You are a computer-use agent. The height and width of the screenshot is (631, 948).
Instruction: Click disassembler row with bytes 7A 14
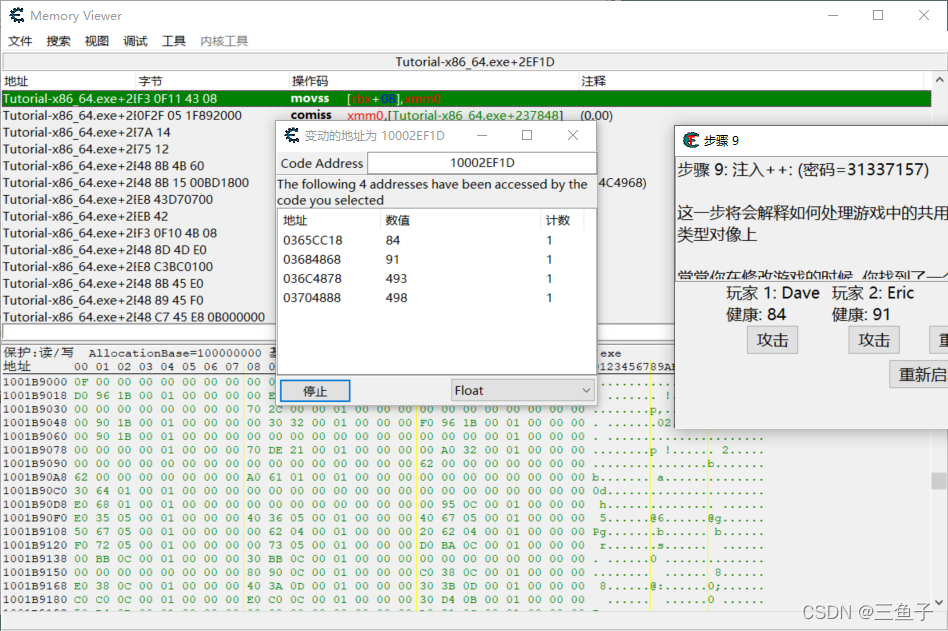139,132
